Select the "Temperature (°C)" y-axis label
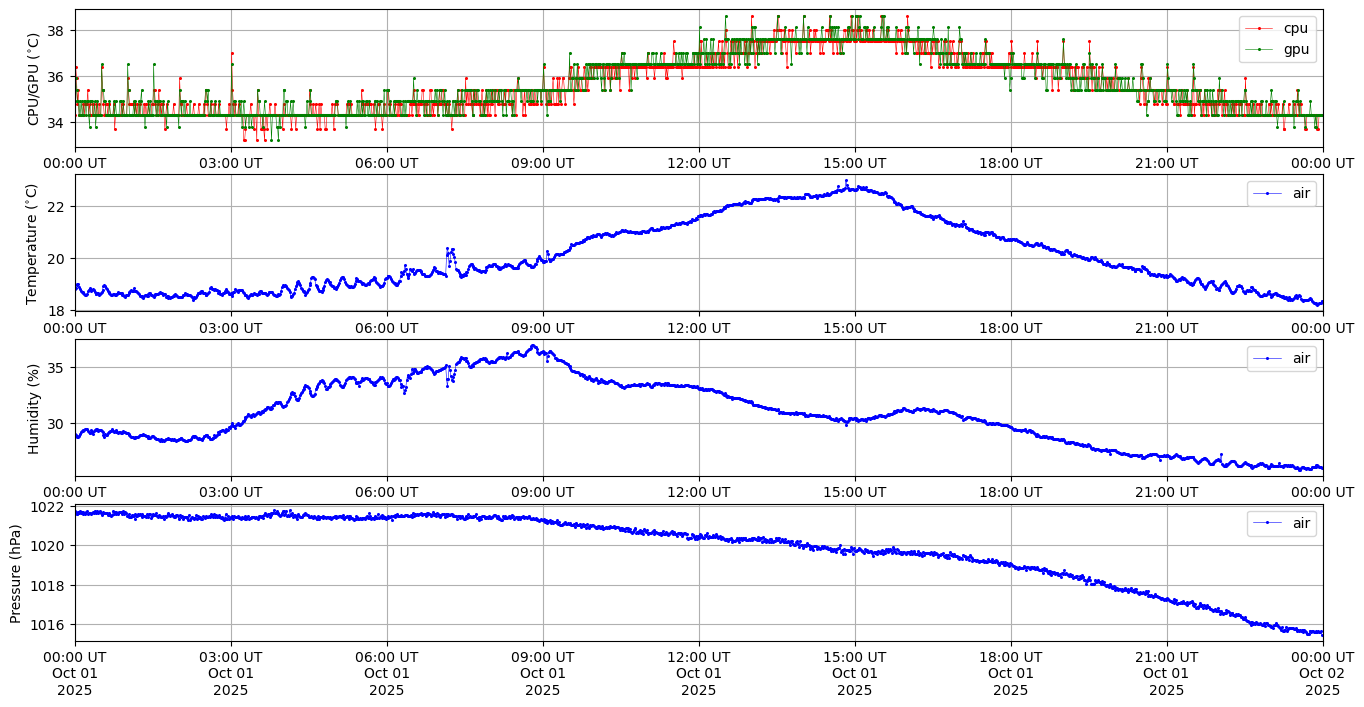Screen dimensions: 1364x707 (x=33, y=243)
